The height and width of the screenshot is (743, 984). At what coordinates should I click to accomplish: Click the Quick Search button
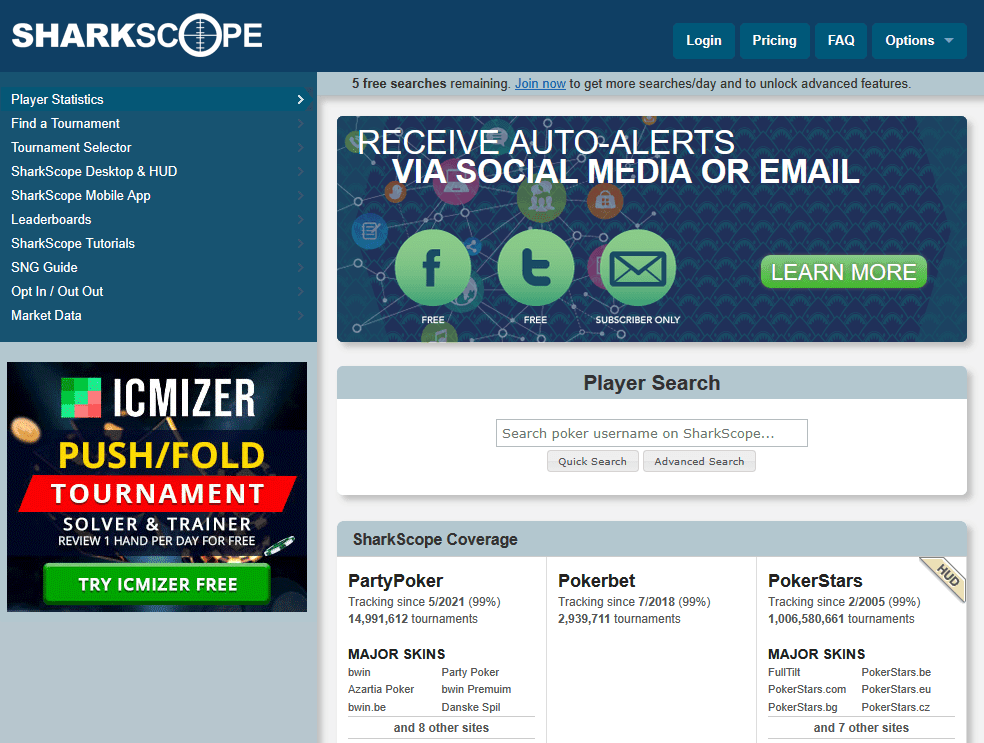592,461
